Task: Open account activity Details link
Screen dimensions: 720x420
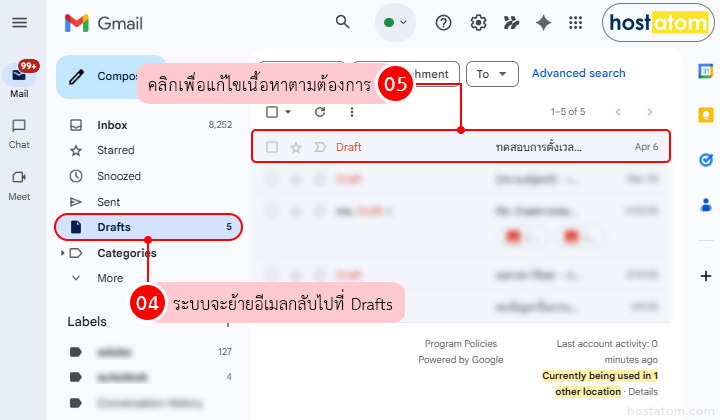Action: pos(643,392)
